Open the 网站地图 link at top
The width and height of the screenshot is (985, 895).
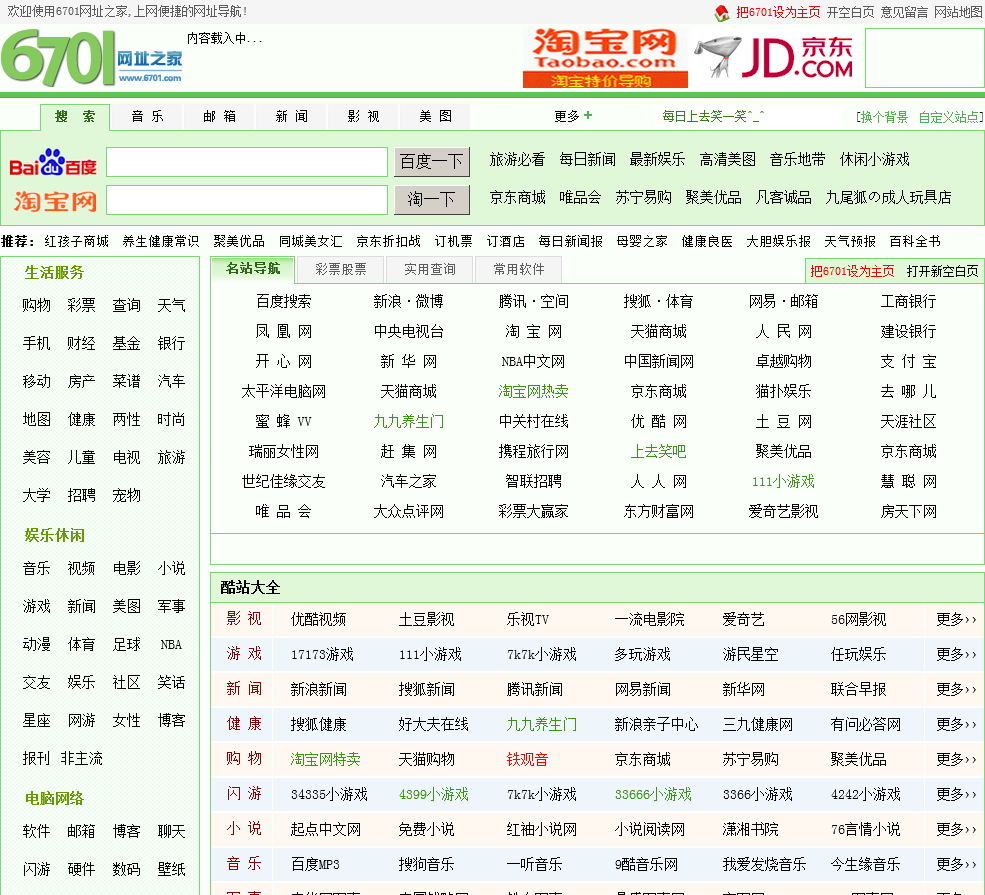coord(958,13)
